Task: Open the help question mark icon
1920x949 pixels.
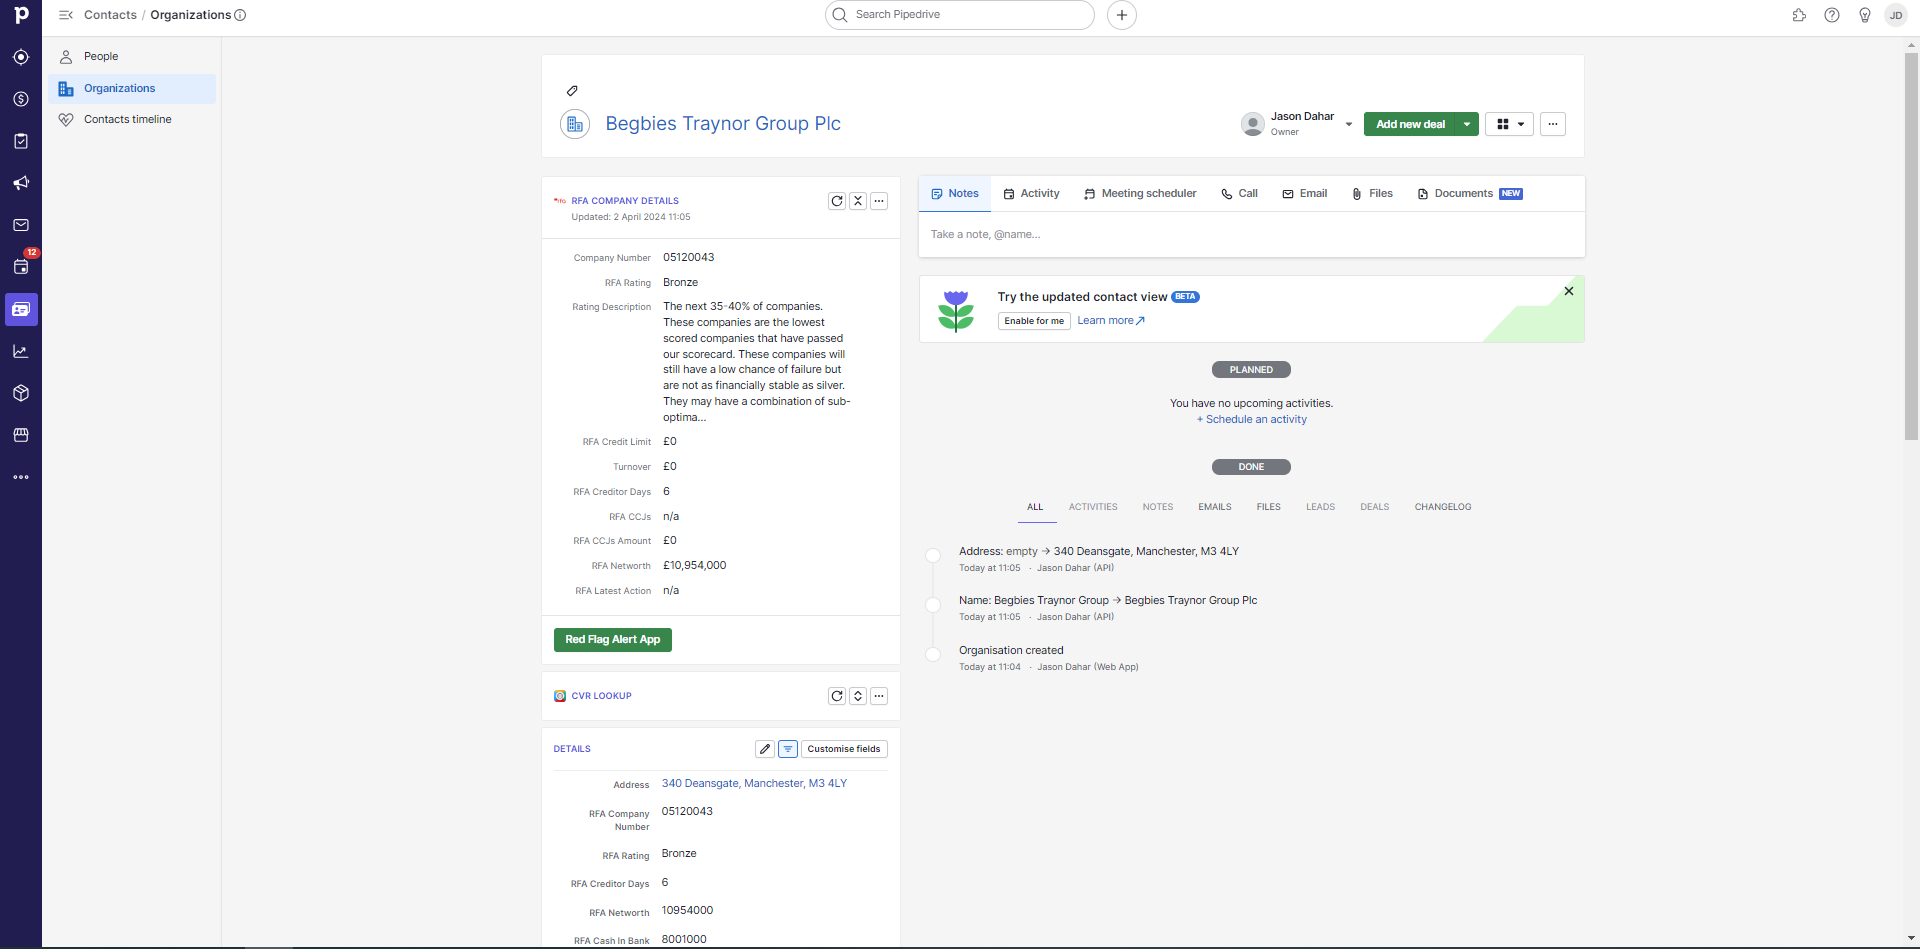Action: (x=1832, y=15)
